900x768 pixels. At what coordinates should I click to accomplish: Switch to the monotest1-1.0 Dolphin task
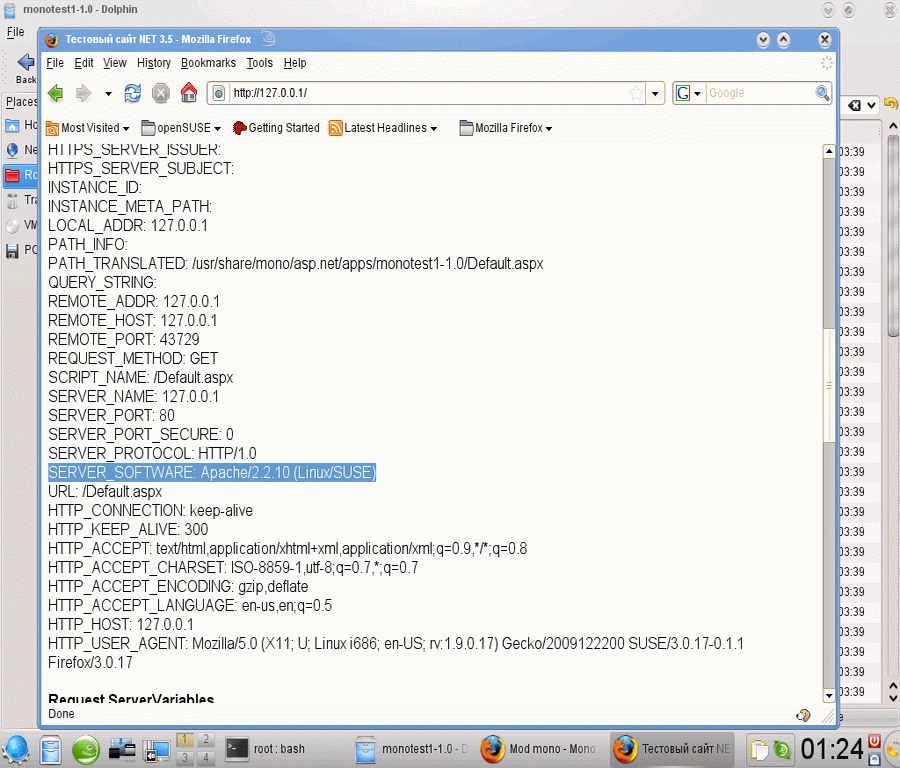click(x=412, y=749)
